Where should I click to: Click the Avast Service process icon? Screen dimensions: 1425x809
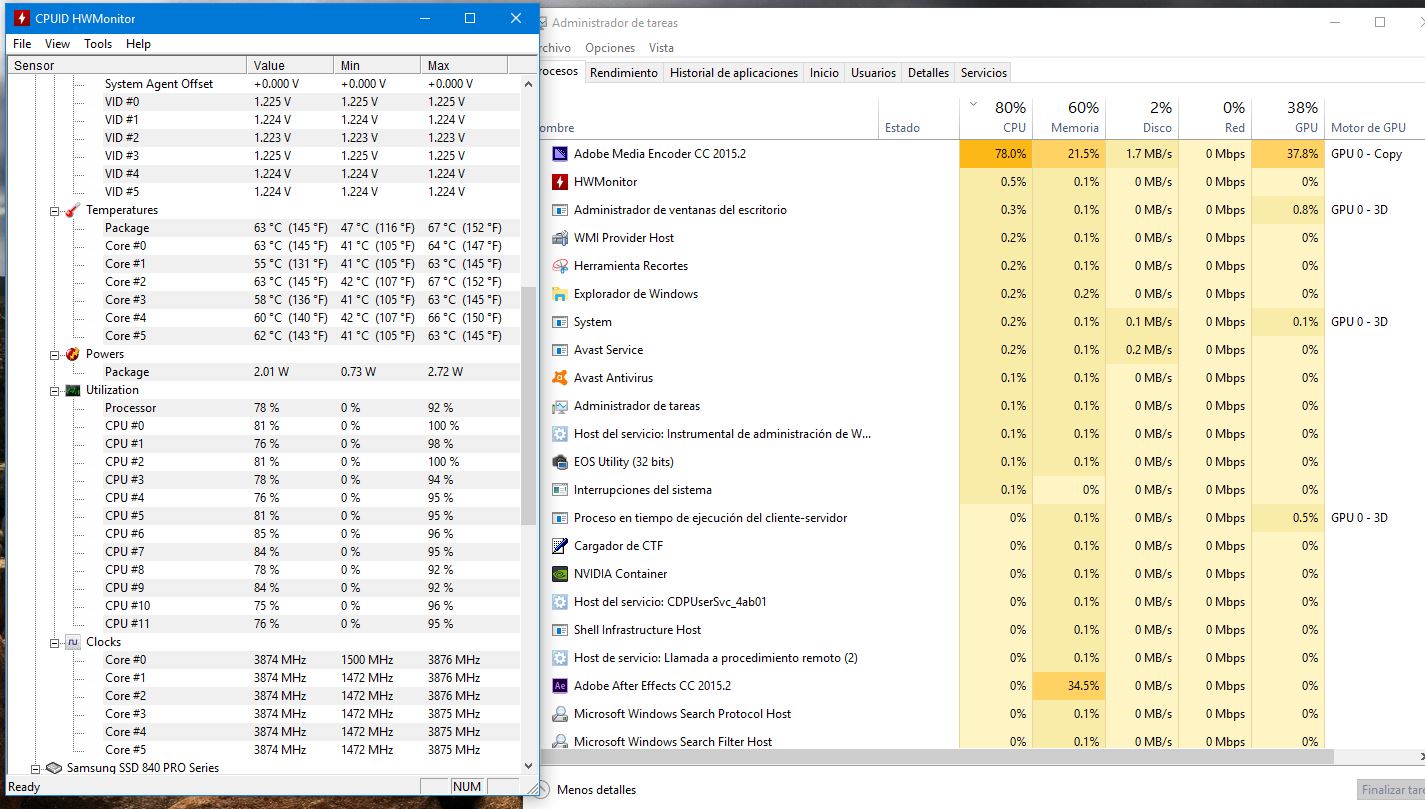tap(560, 350)
